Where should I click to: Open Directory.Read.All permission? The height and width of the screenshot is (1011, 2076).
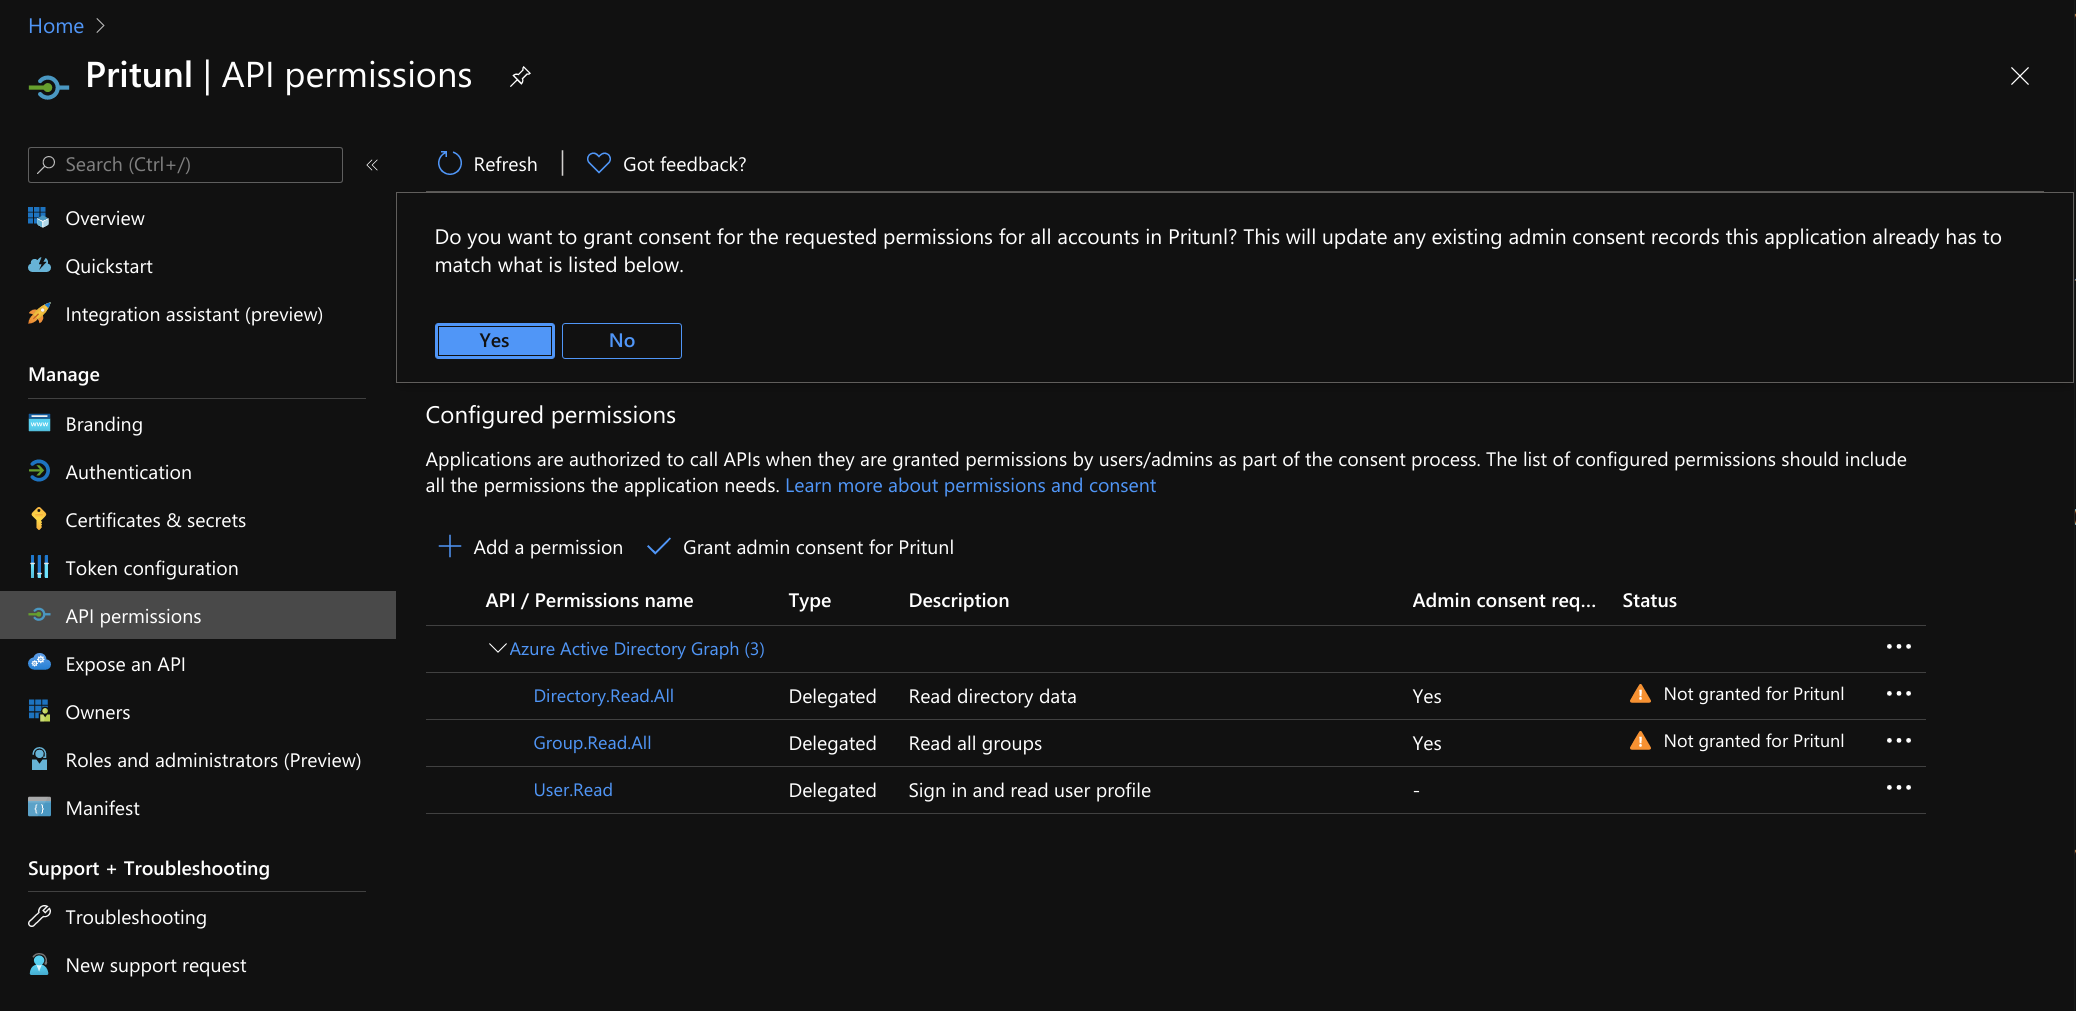click(603, 696)
